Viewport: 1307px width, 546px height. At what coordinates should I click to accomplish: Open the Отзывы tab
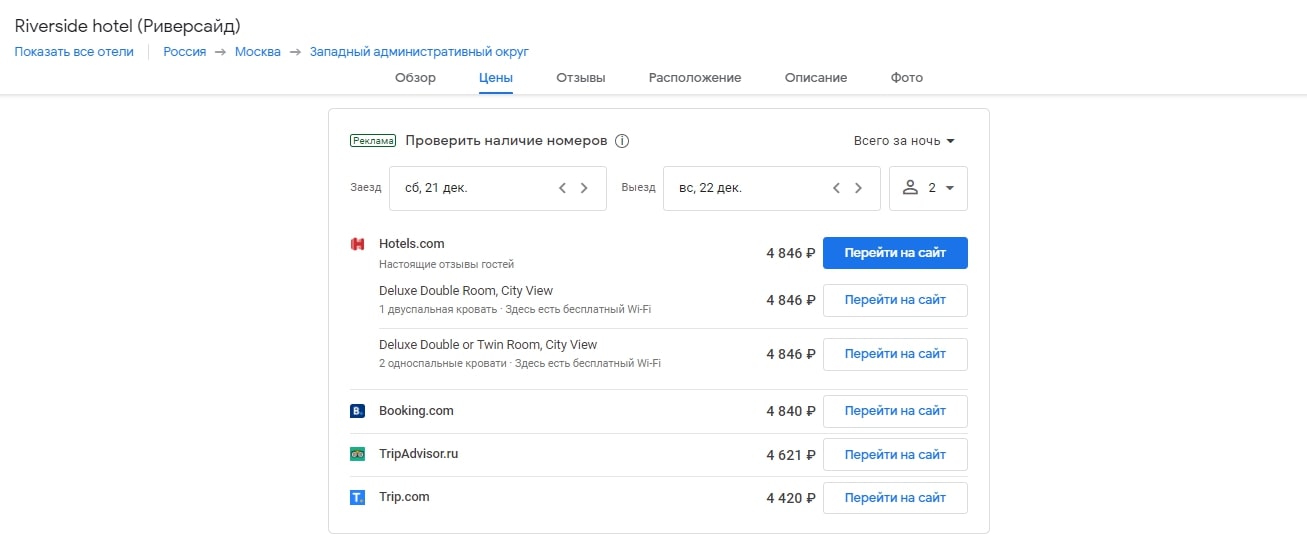[x=581, y=78]
